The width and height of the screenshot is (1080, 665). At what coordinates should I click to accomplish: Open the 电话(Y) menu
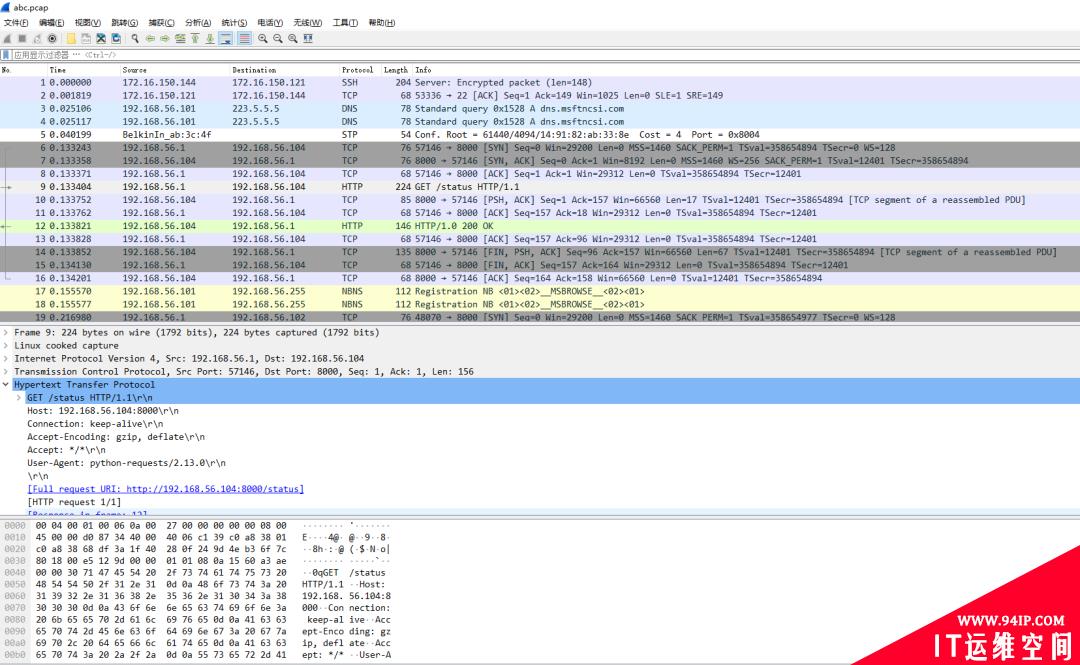click(270, 23)
